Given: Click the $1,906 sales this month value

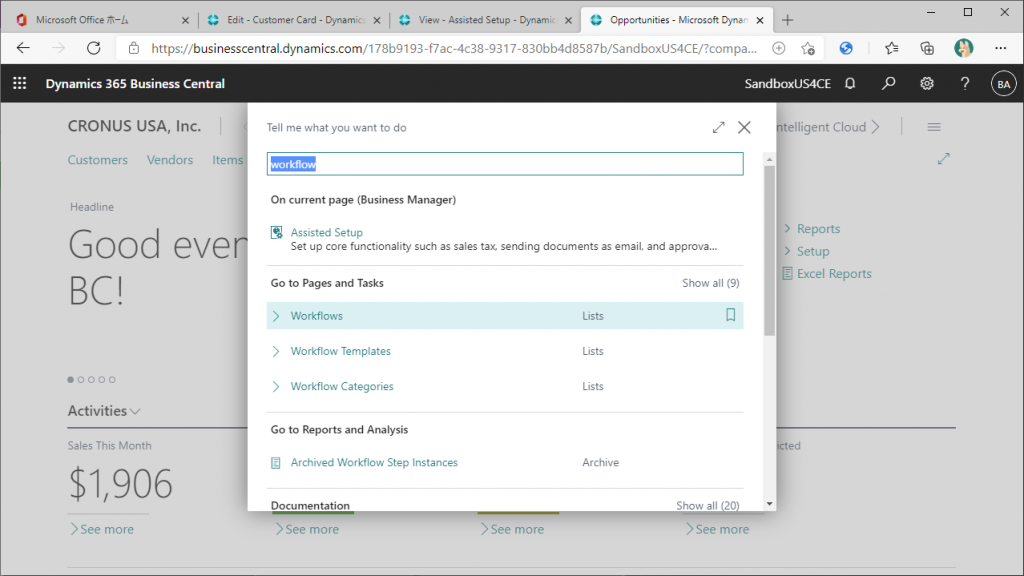Looking at the screenshot, I should pyautogui.click(x=120, y=484).
